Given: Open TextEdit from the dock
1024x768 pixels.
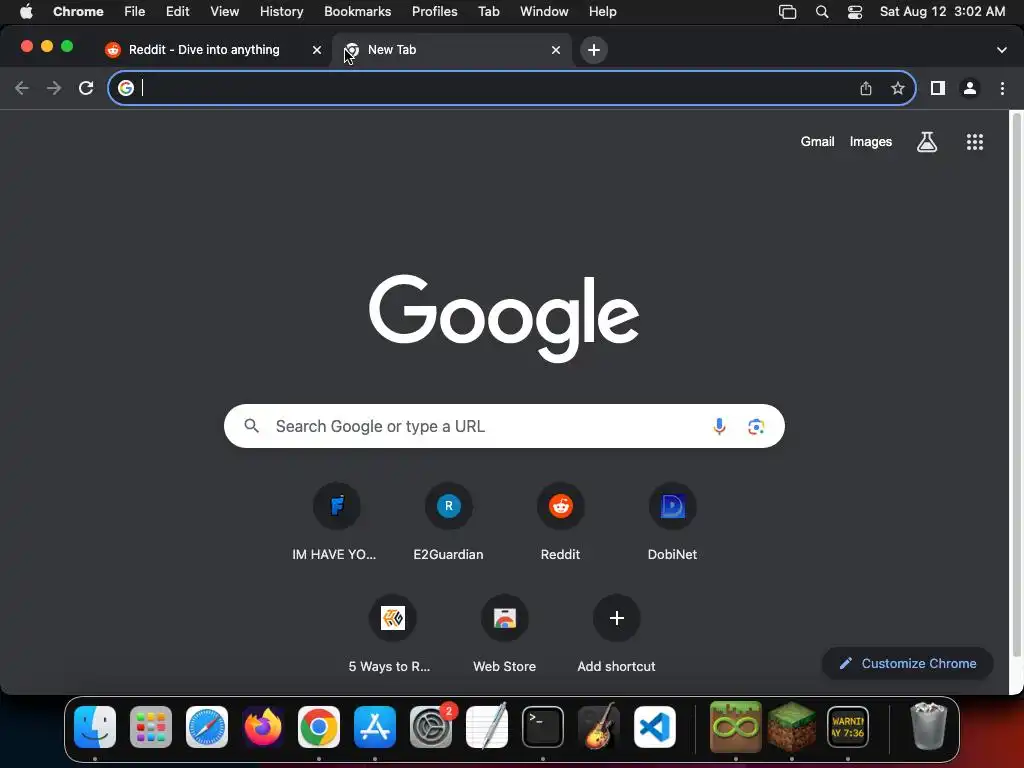Looking at the screenshot, I should coord(487,727).
